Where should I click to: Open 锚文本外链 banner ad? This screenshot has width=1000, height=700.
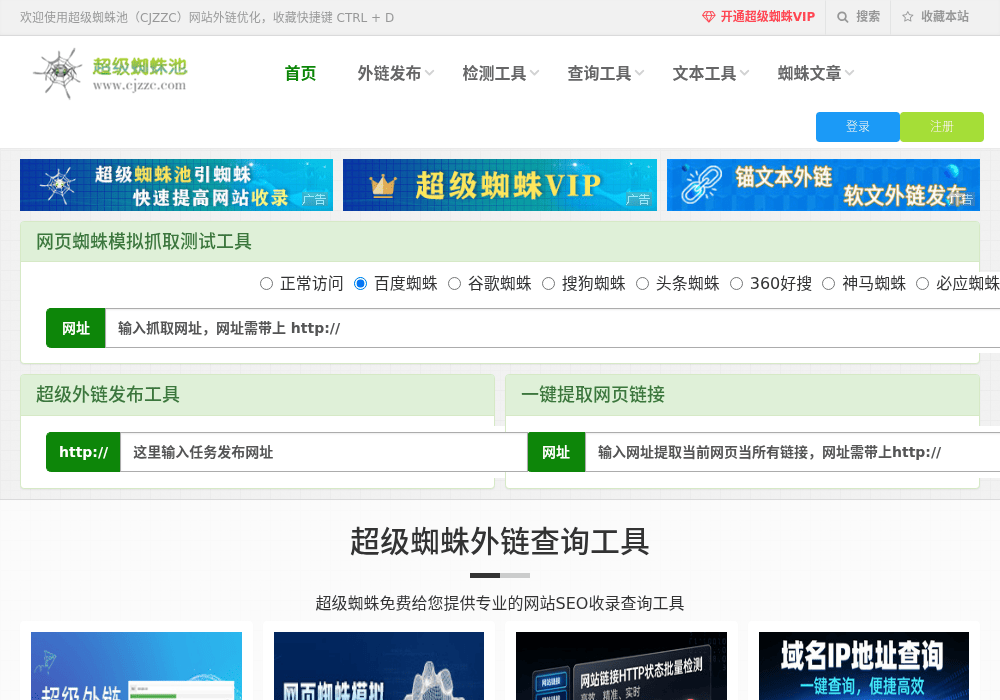point(823,185)
